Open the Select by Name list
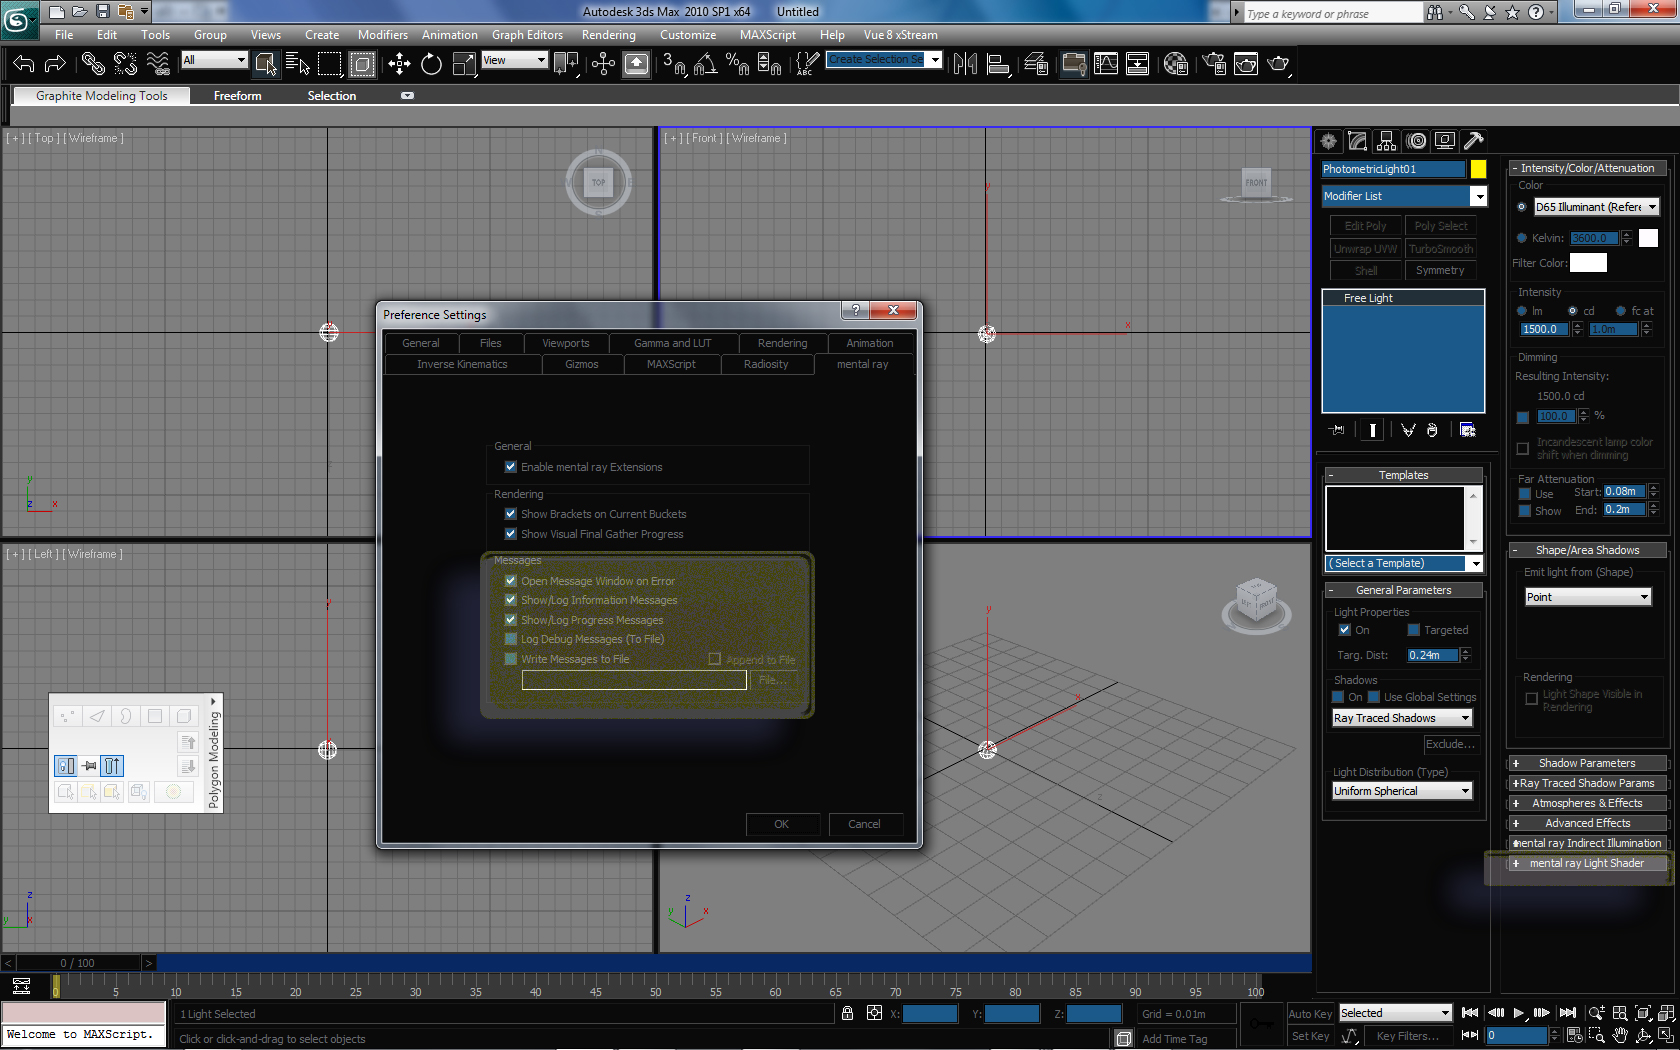 click(297, 64)
